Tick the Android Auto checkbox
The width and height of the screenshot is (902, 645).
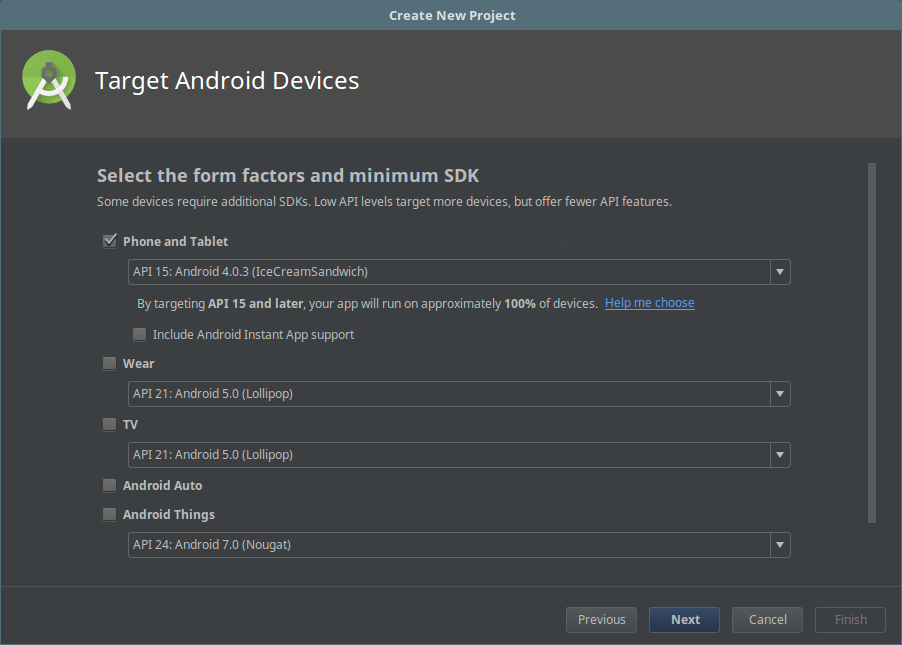[x=110, y=486]
